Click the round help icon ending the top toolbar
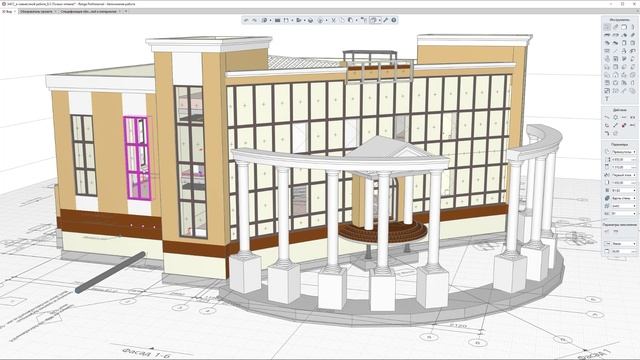 393,20
